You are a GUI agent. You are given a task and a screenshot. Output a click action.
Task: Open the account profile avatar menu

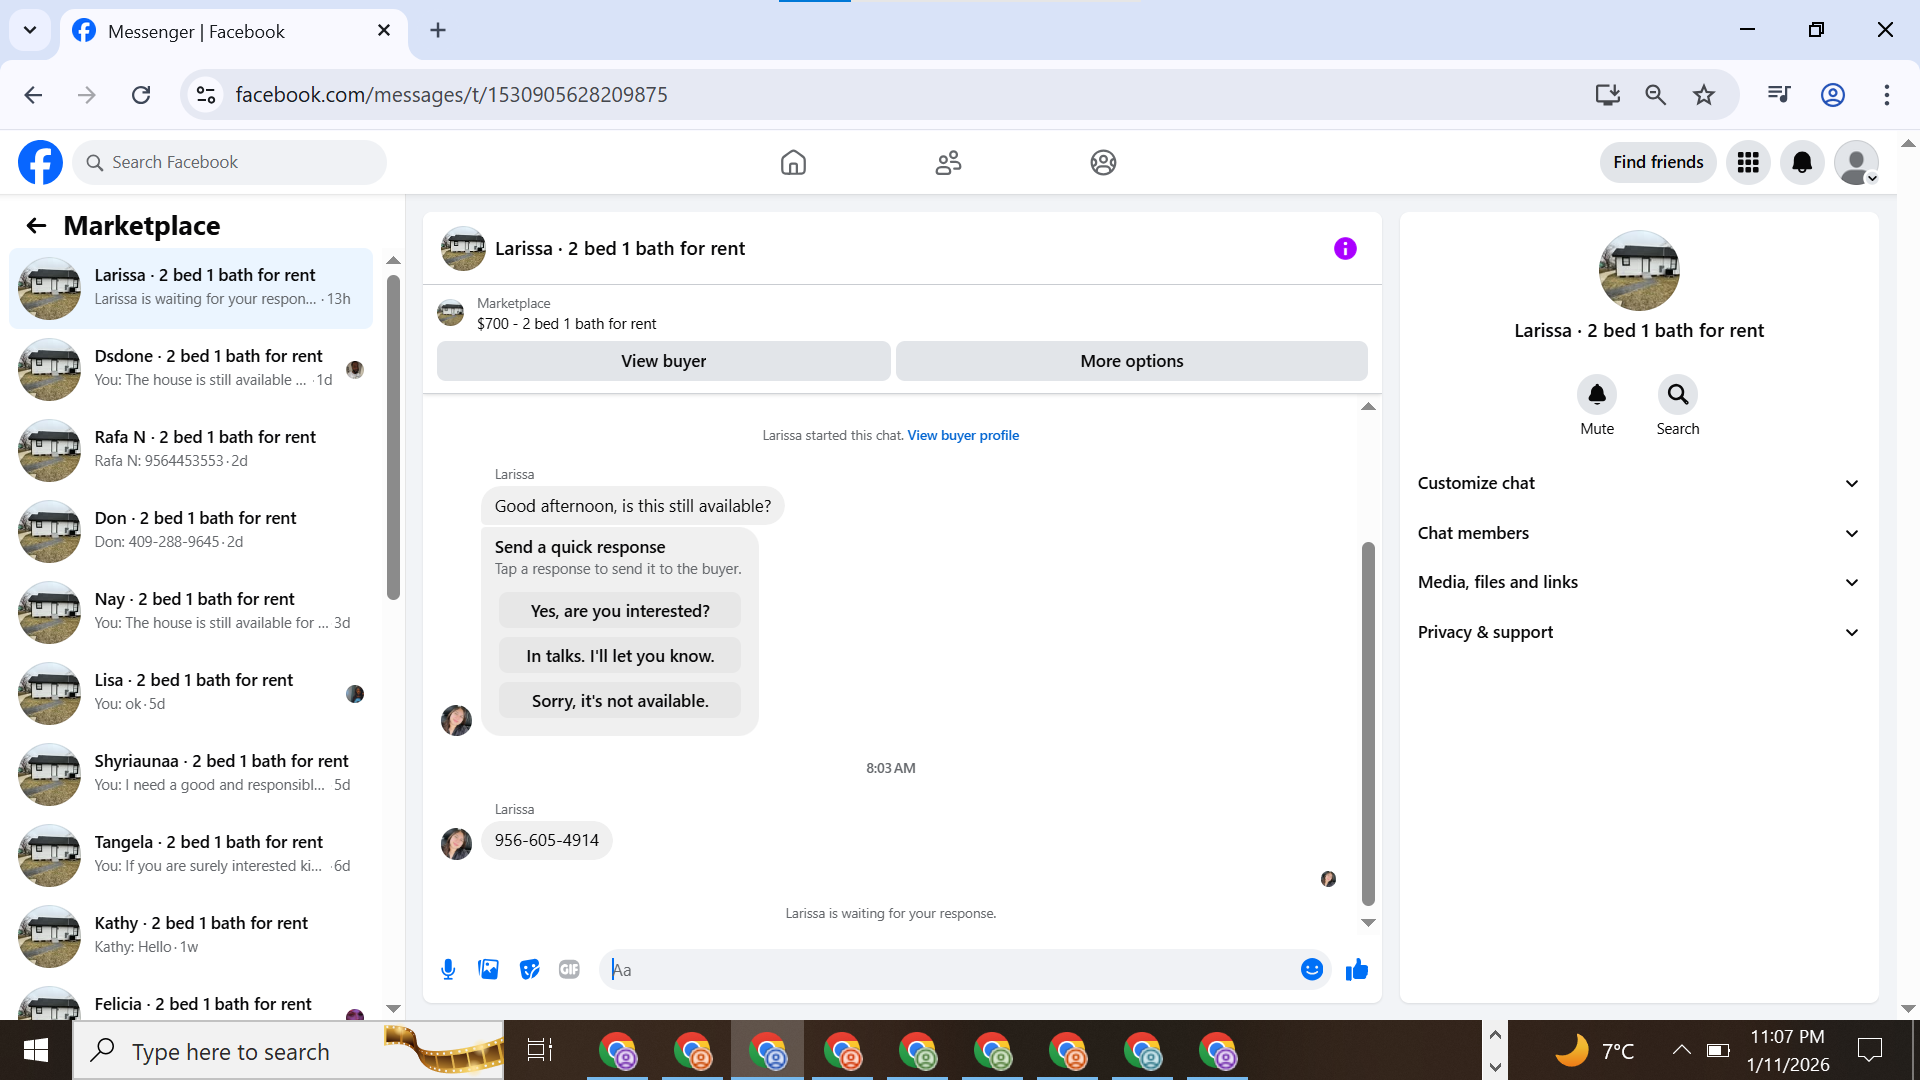(x=1856, y=162)
